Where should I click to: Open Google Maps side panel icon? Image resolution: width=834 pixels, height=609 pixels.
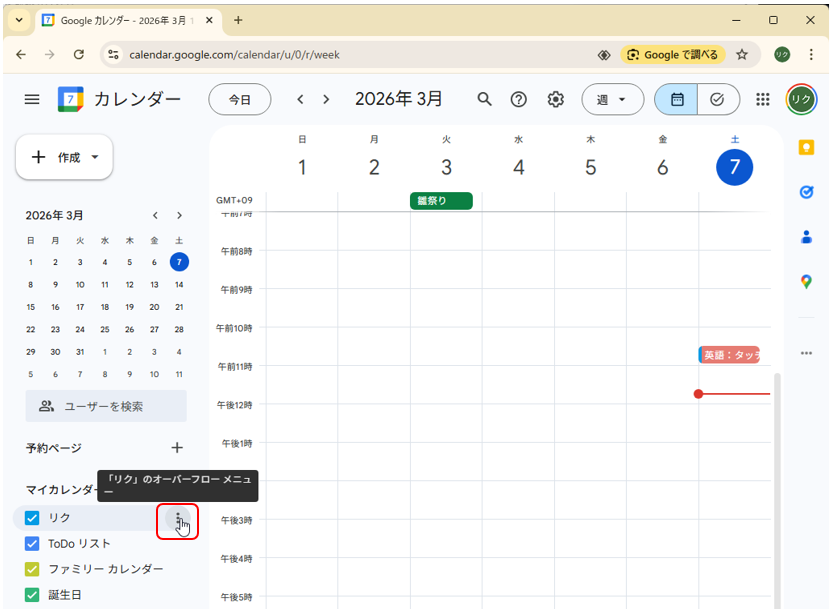click(806, 282)
